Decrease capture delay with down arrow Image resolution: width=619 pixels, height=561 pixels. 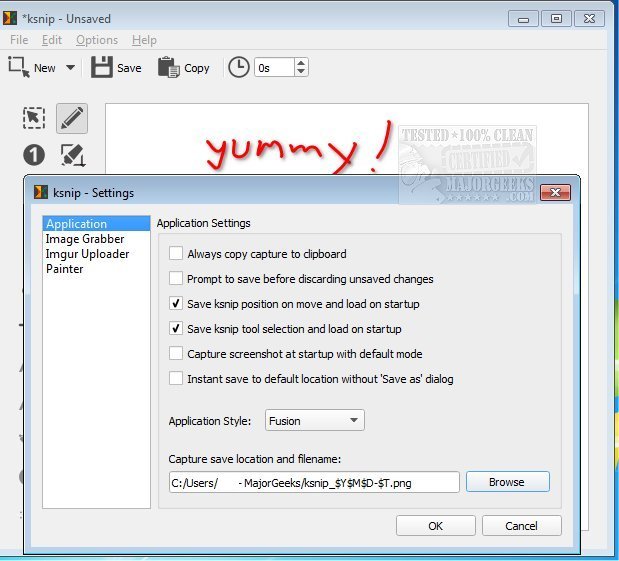[301, 72]
